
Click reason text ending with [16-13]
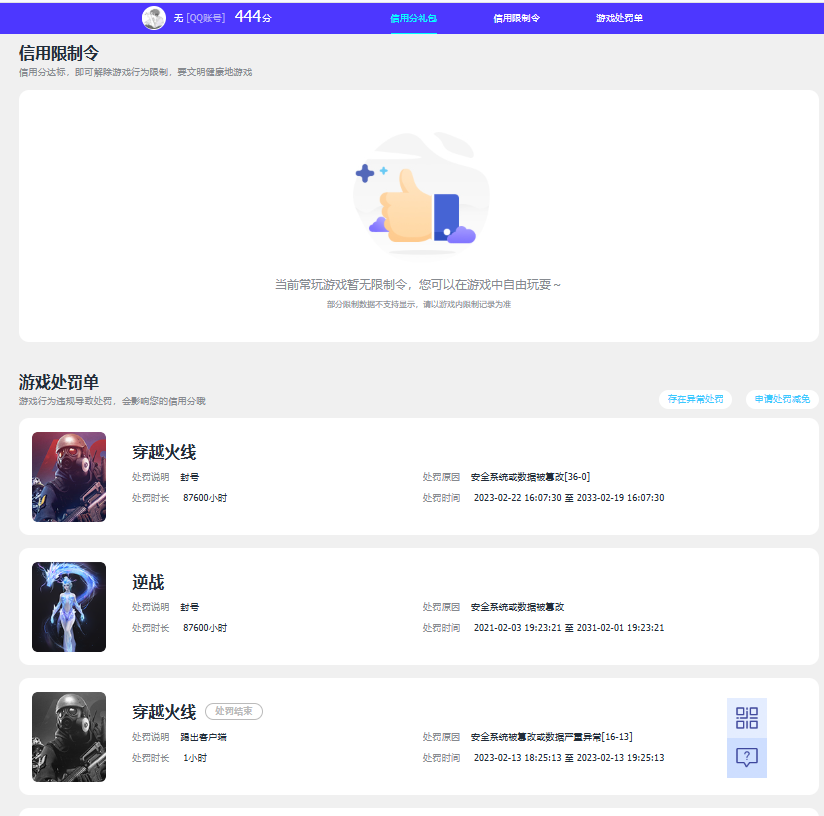(x=551, y=737)
